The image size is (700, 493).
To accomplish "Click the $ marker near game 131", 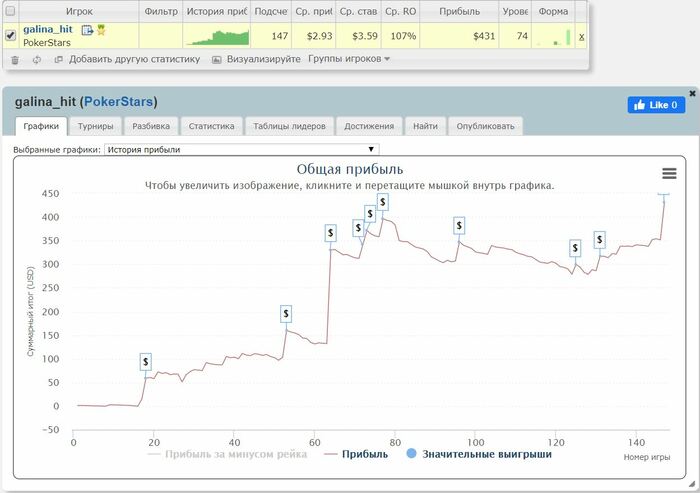I will click(x=600, y=240).
